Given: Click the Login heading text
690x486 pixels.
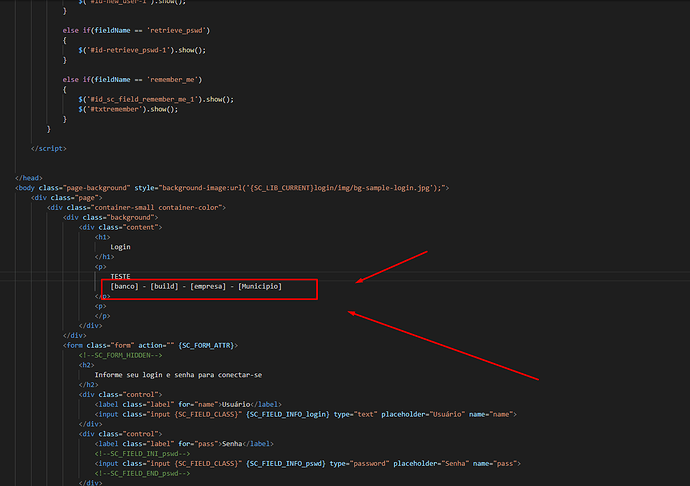Looking at the screenshot, I should (120, 247).
